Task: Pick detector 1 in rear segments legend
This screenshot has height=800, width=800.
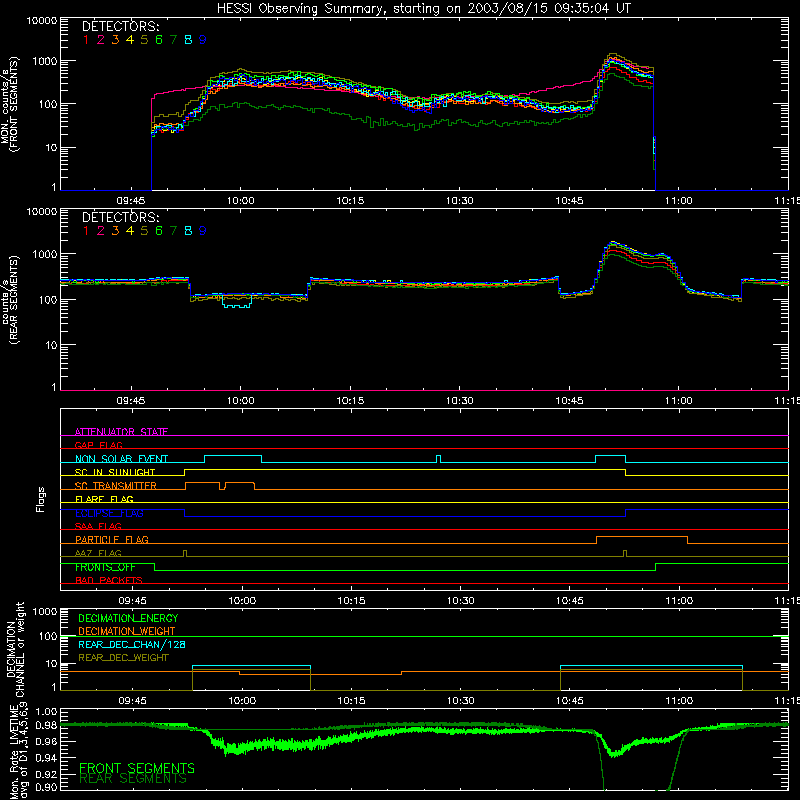Action: [86, 231]
